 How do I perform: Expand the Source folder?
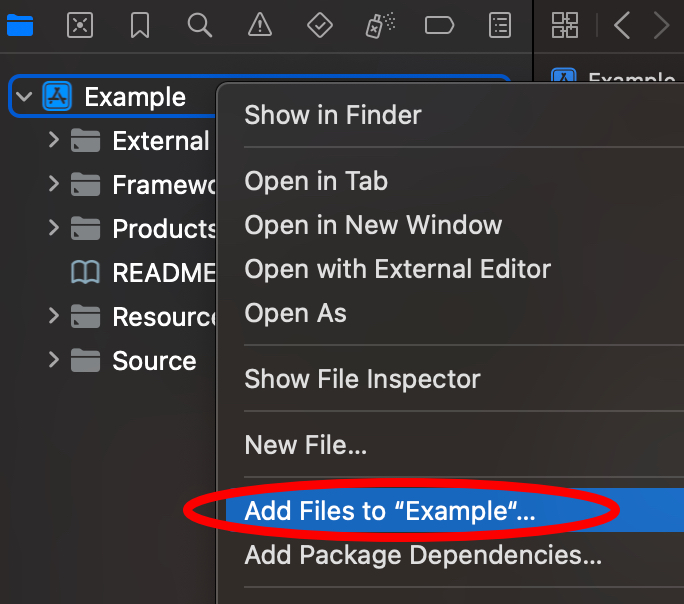tap(54, 360)
